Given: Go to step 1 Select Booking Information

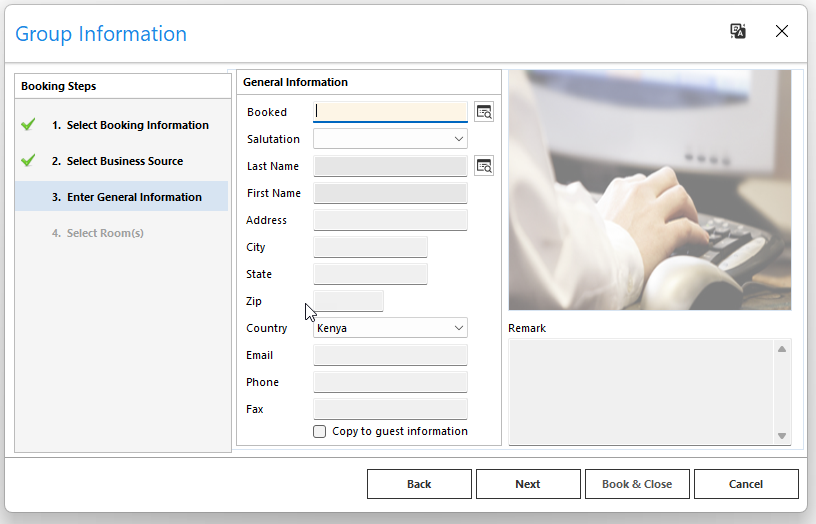Looking at the screenshot, I should click(x=137, y=125).
